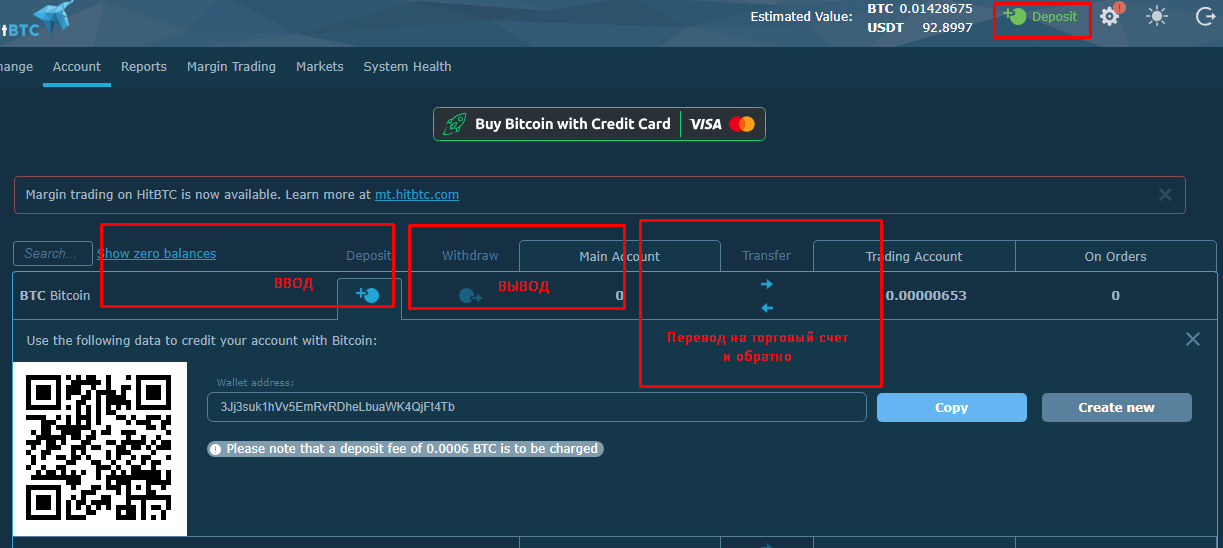Dismiss the margin trading notice
The width and height of the screenshot is (1223, 548).
click(1165, 195)
